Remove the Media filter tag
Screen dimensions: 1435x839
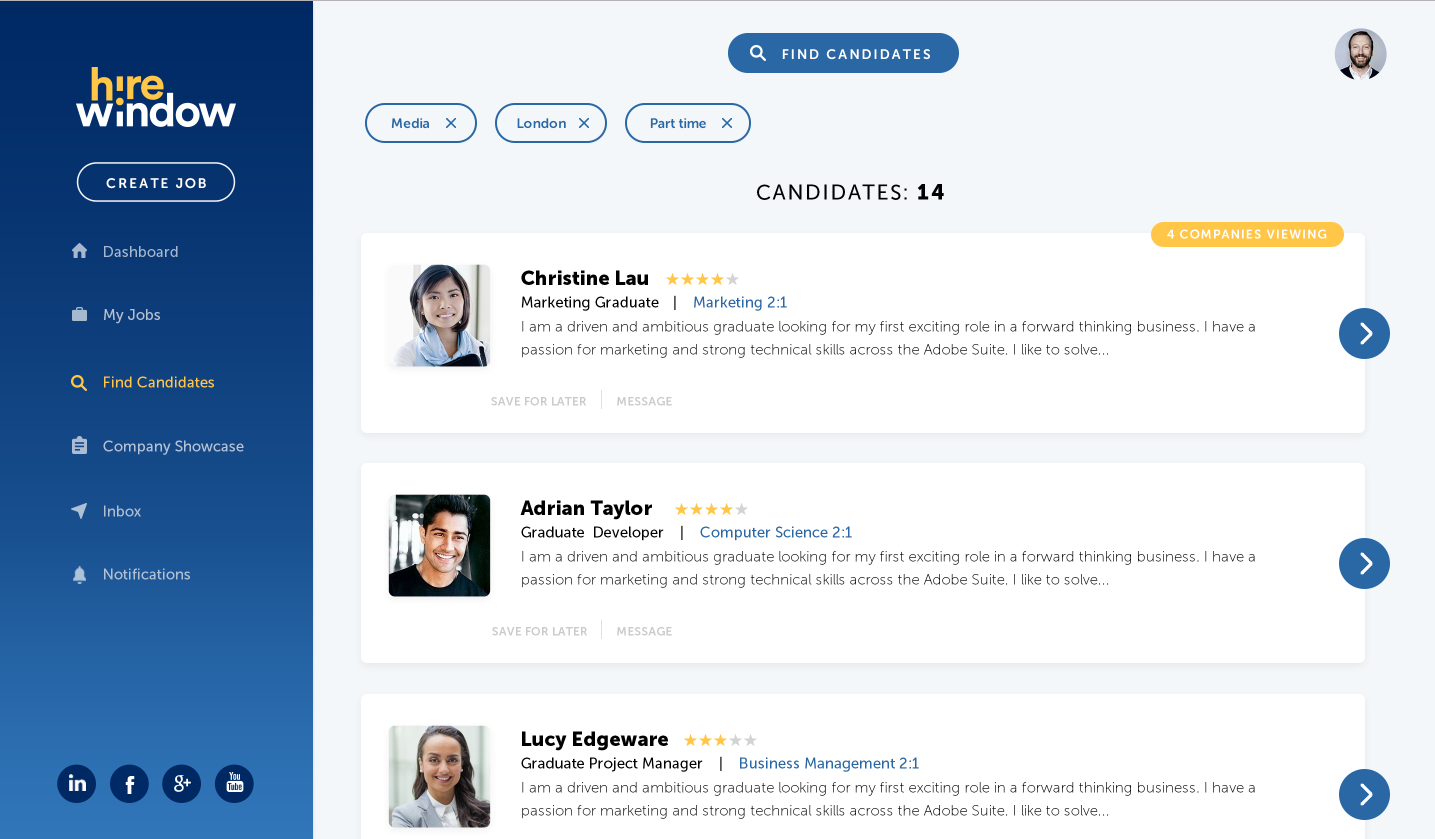(x=450, y=123)
